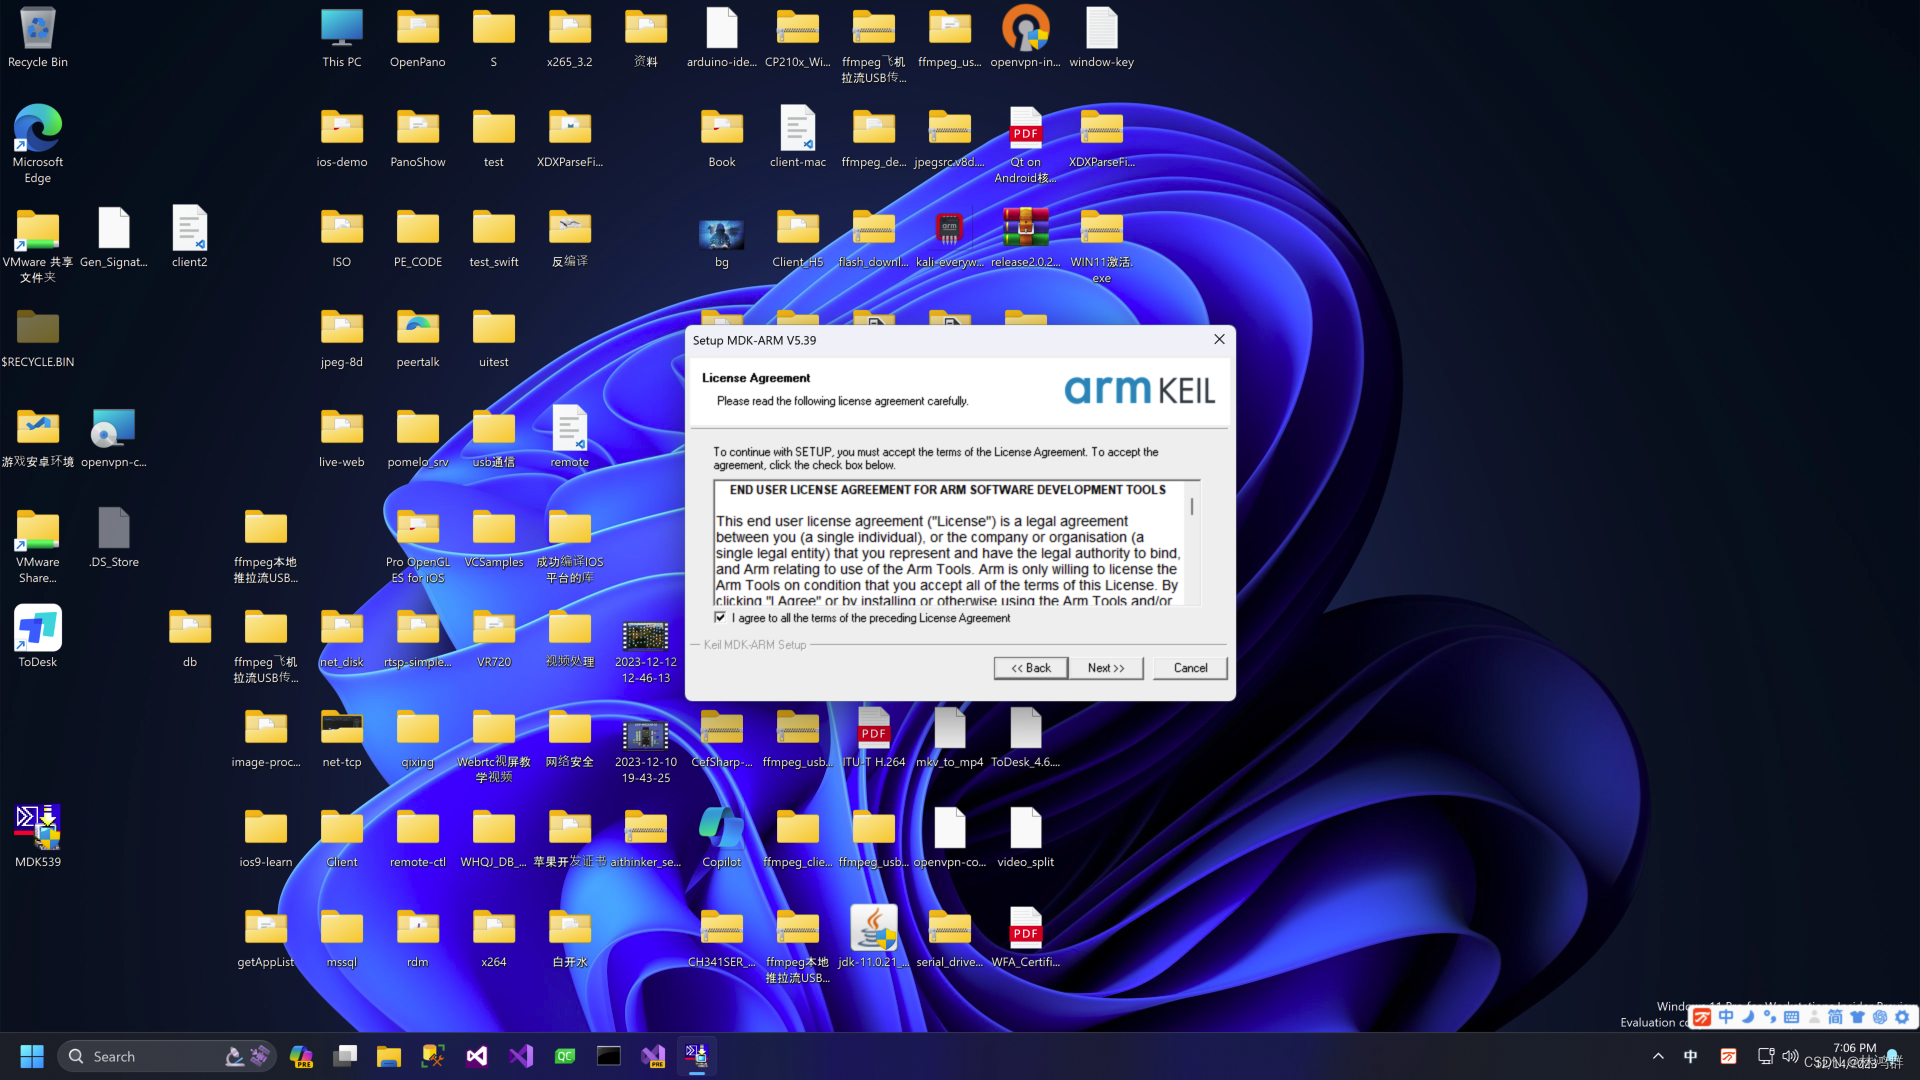Screen dimensions: 1920x1080
Task: Select the client2 file icon
Action: [x=190, y=238]
